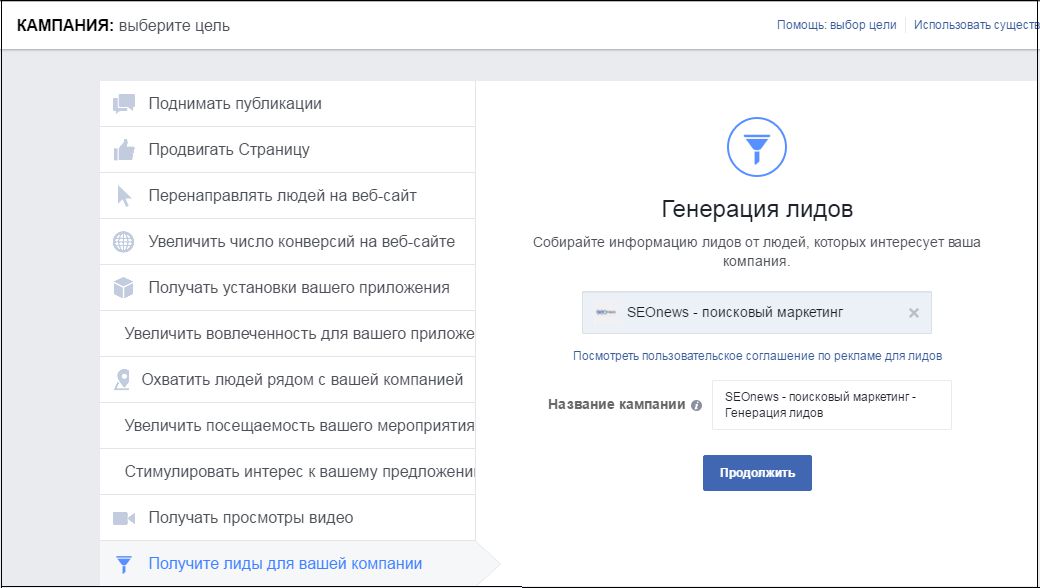Click the large circular funnel icon above Генерация лидов
1040x588 pixels.
757,147
